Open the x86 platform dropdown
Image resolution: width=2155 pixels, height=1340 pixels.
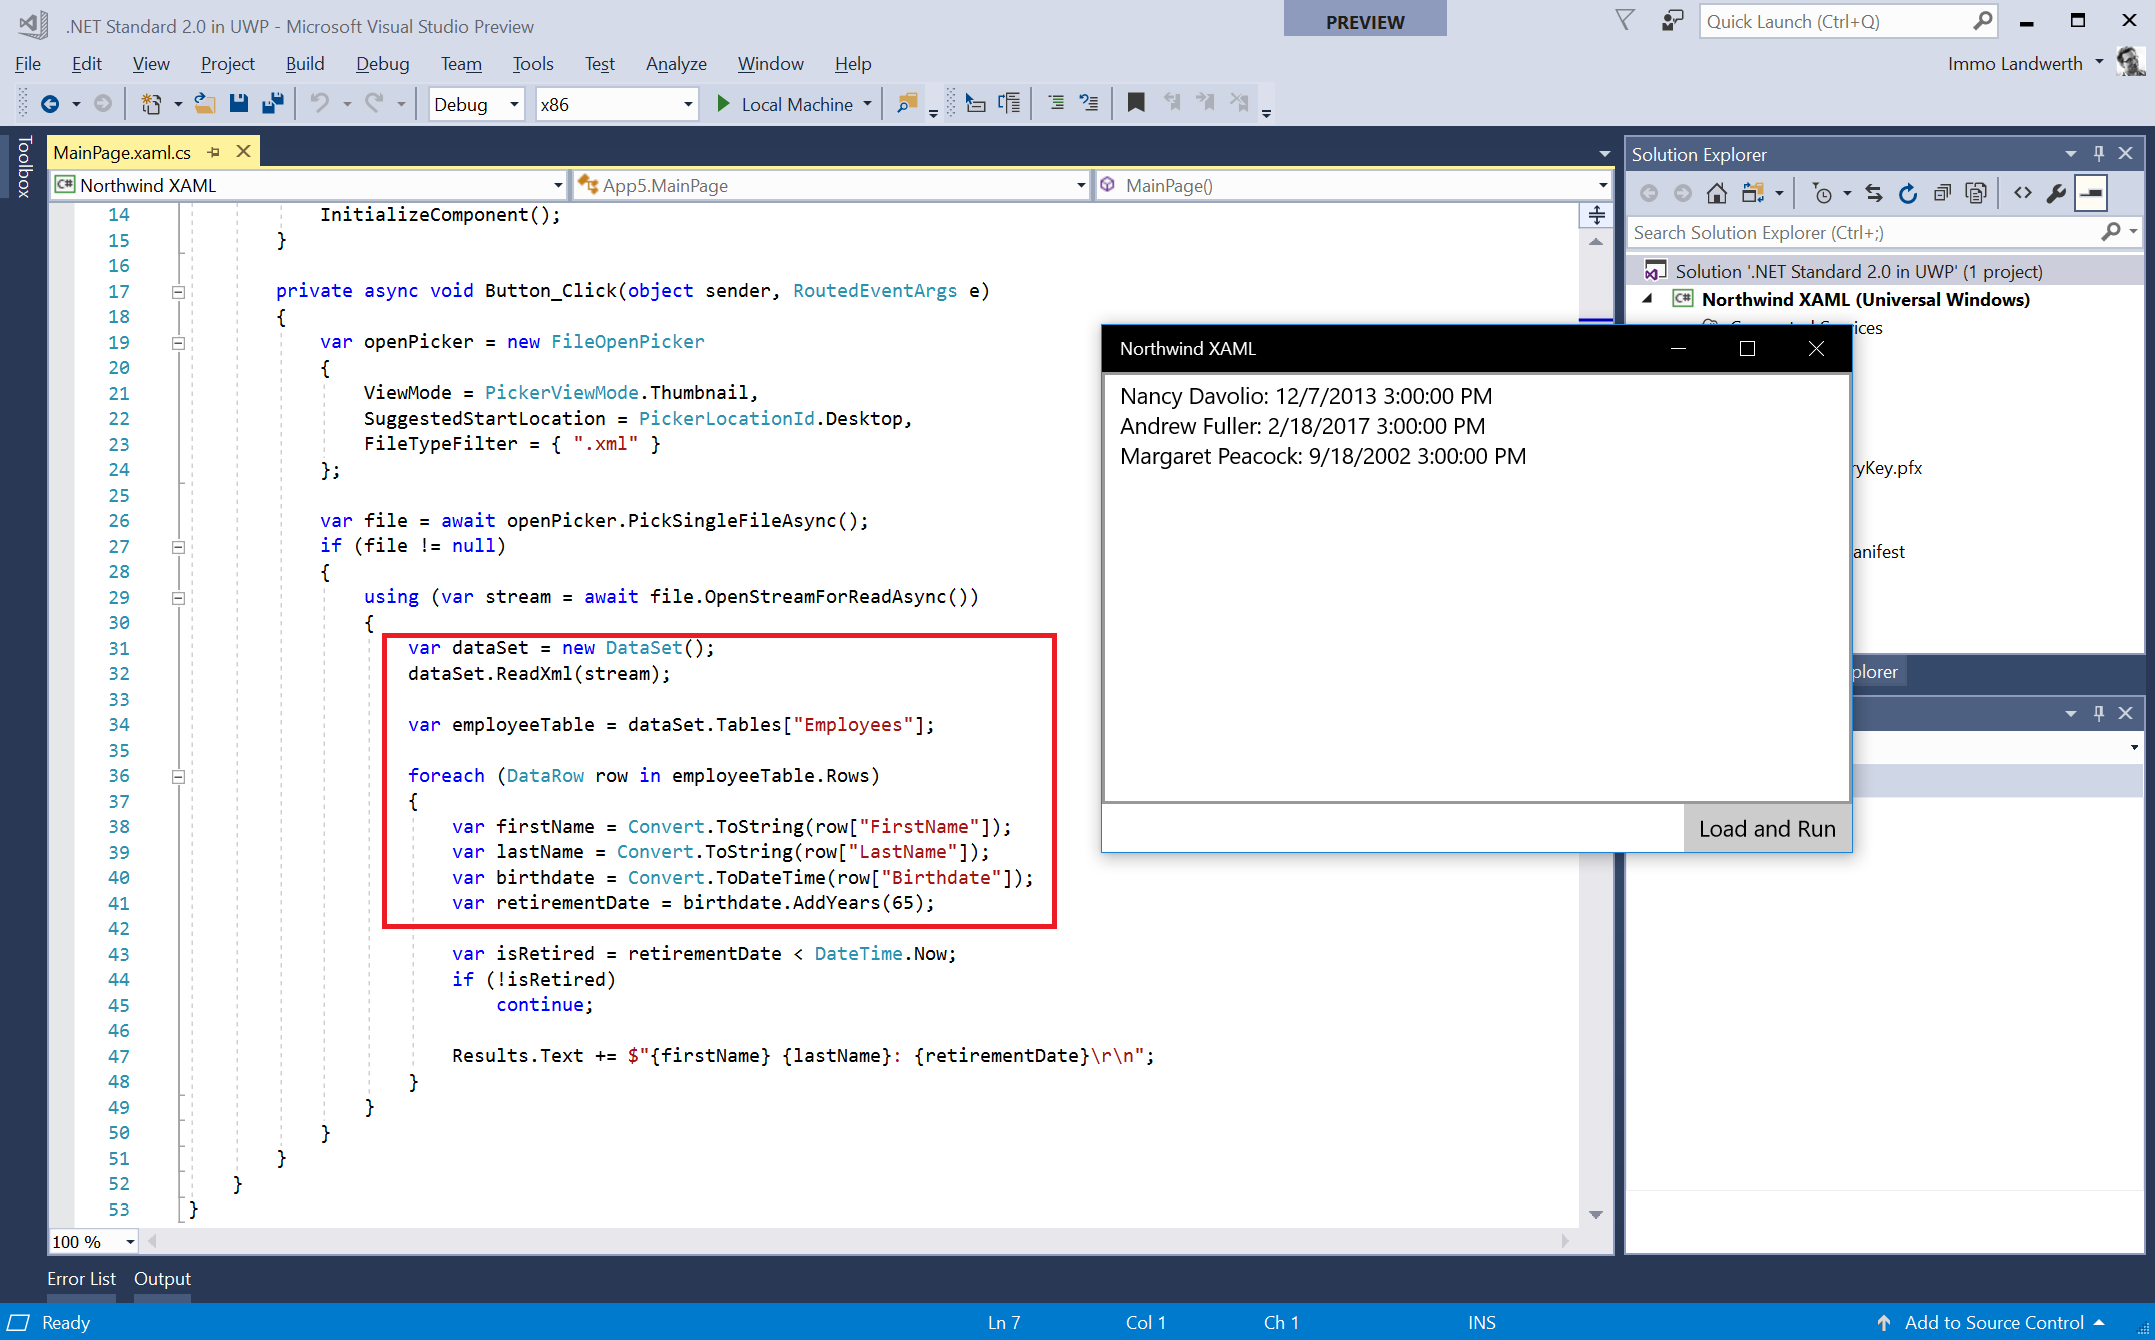click(616, 104)
